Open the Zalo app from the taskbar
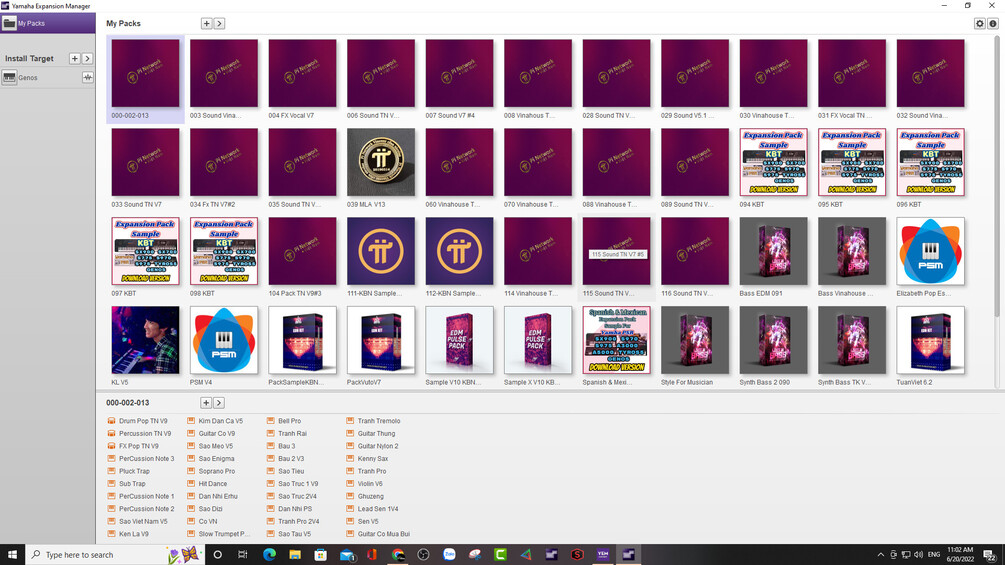The width and height of the screenshot is (1005, 565). click(449, 555)
